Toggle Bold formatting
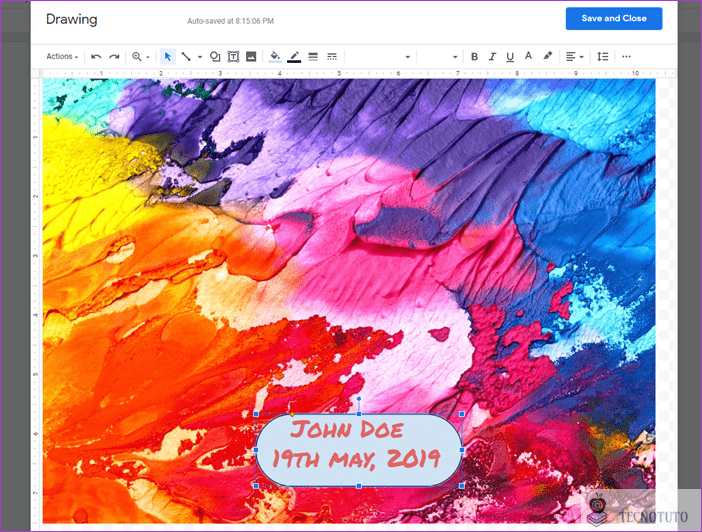This screenshot has height=532, width=702. 475,56
